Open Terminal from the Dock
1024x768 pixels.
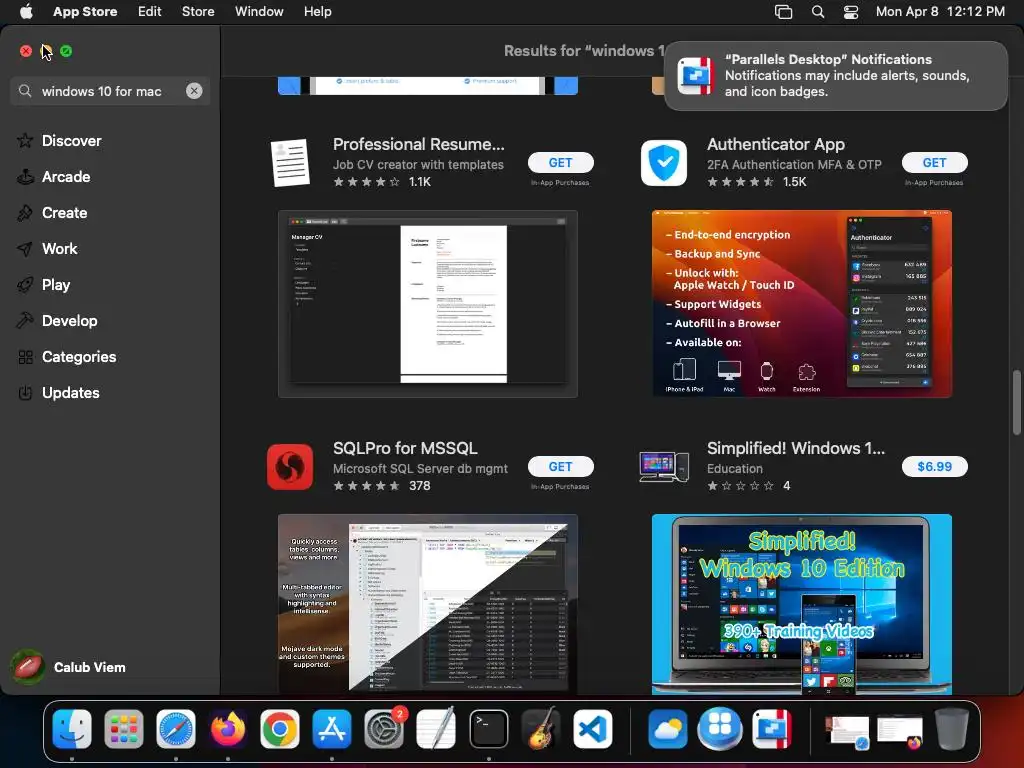pos(488,729)
